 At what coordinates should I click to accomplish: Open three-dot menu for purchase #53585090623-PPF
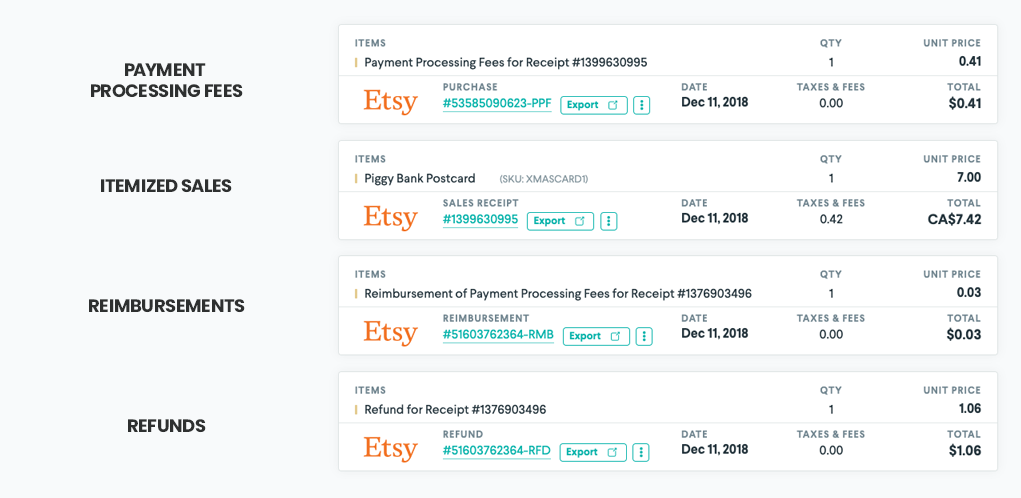click(x=642, y=105)
